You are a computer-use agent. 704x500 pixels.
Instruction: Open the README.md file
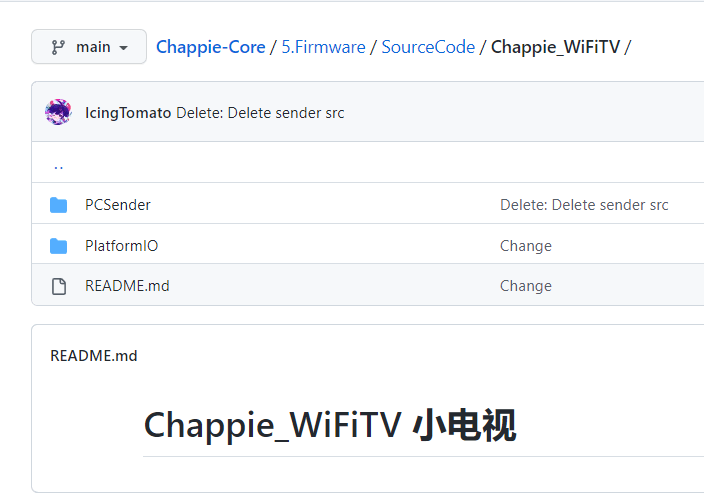pos(127,286)
